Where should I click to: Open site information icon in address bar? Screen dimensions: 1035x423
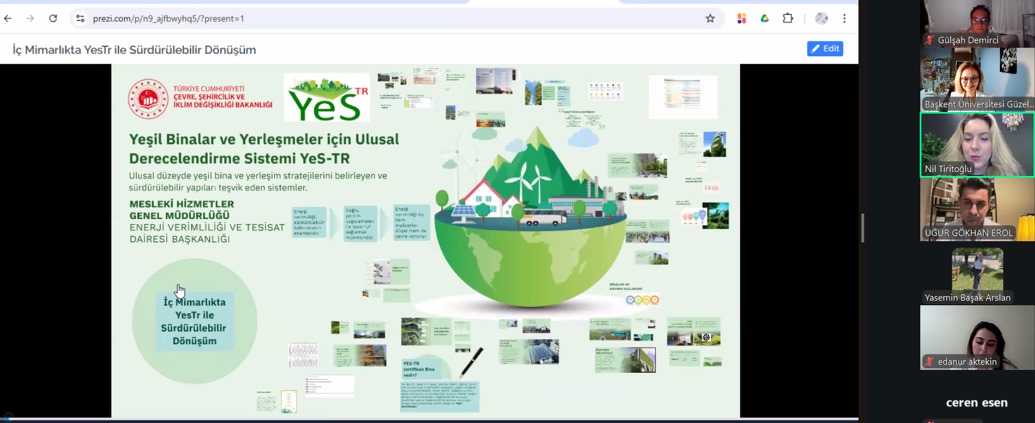80,18
